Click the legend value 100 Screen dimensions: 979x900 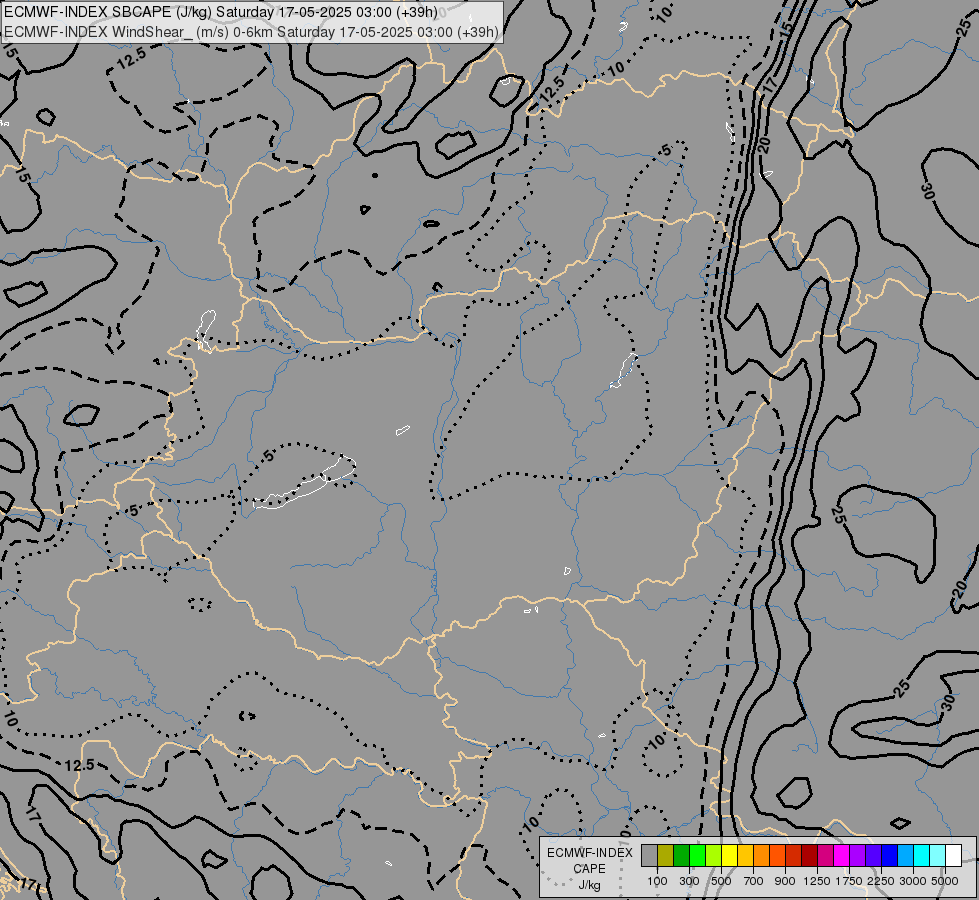[657, 881]
